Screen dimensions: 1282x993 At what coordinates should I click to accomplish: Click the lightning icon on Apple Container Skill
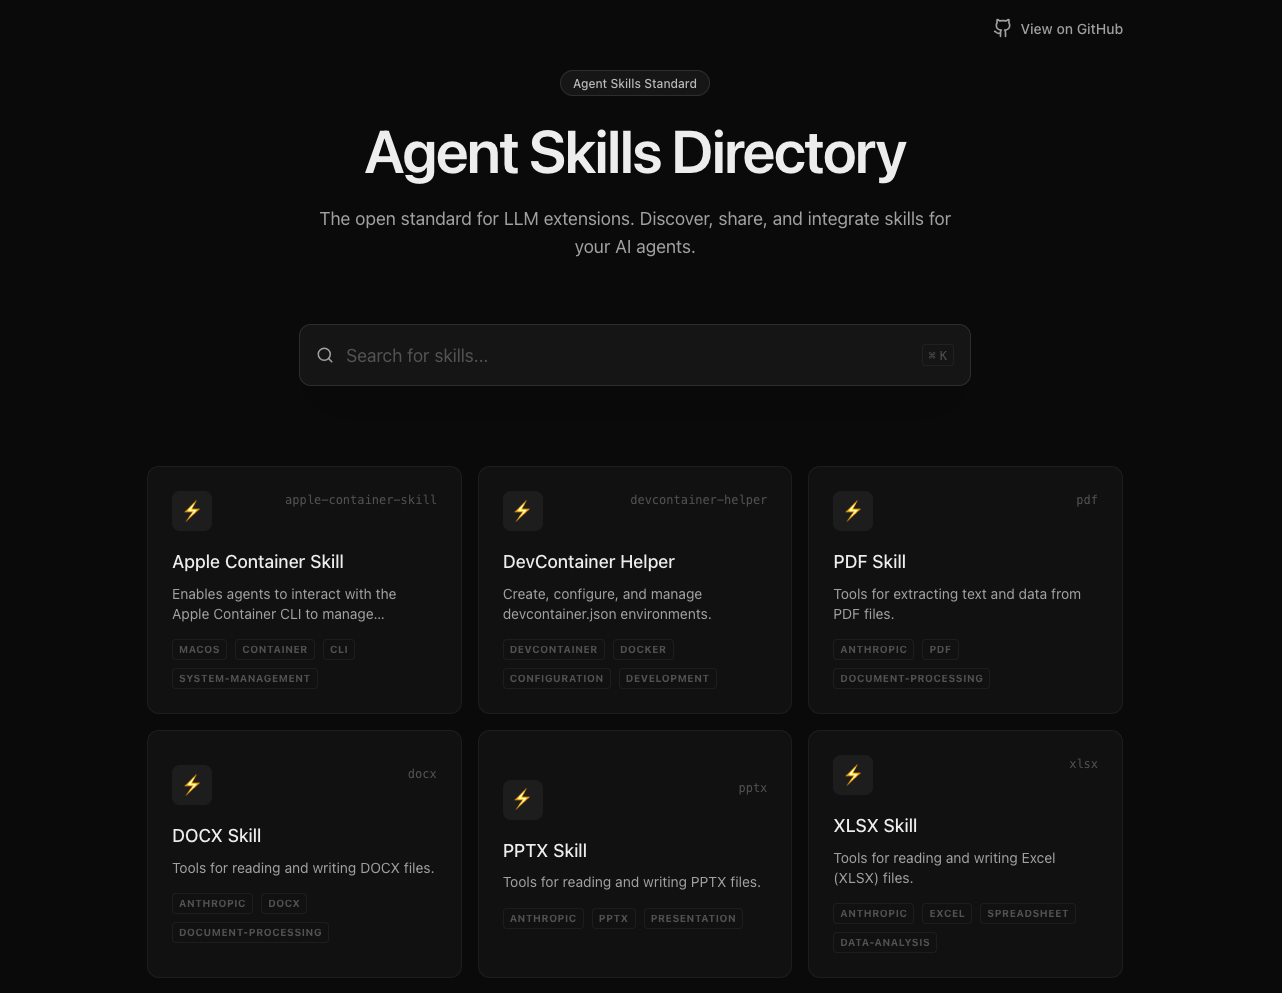click(x=192, y=511)
